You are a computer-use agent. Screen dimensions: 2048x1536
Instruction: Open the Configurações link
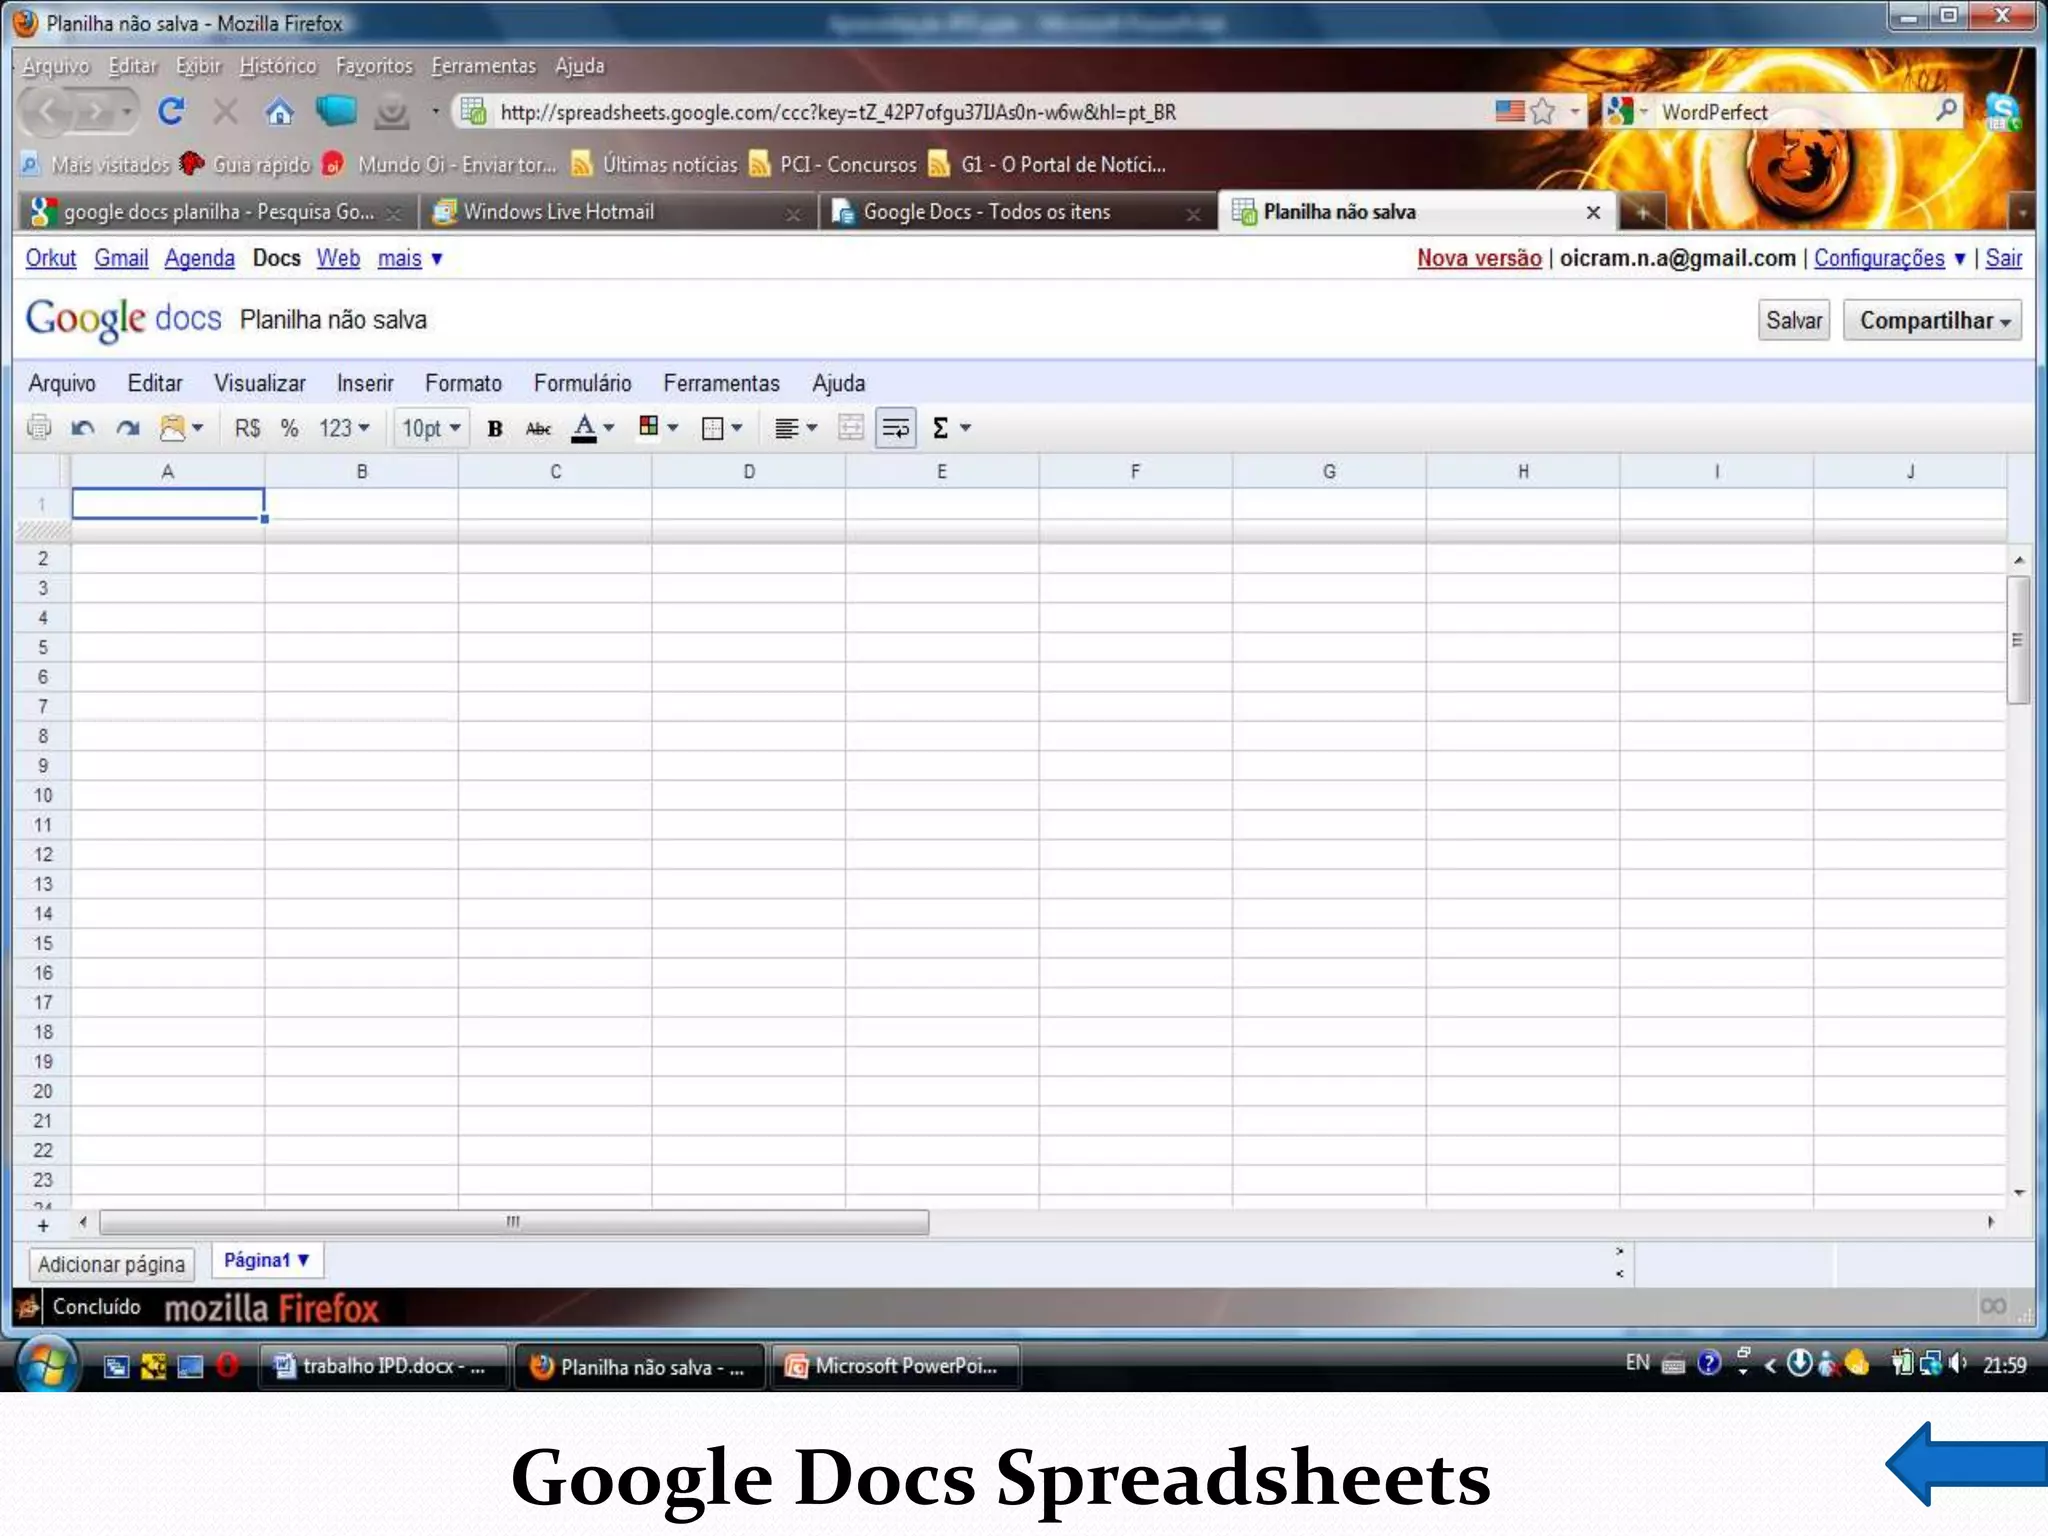[x=1879, y=258]
